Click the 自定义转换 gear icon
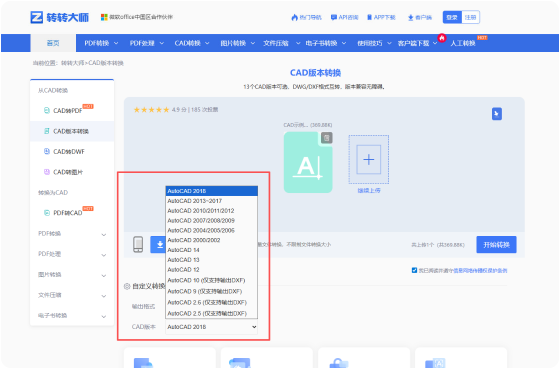560x369 pixels. (x=127, y=286)
